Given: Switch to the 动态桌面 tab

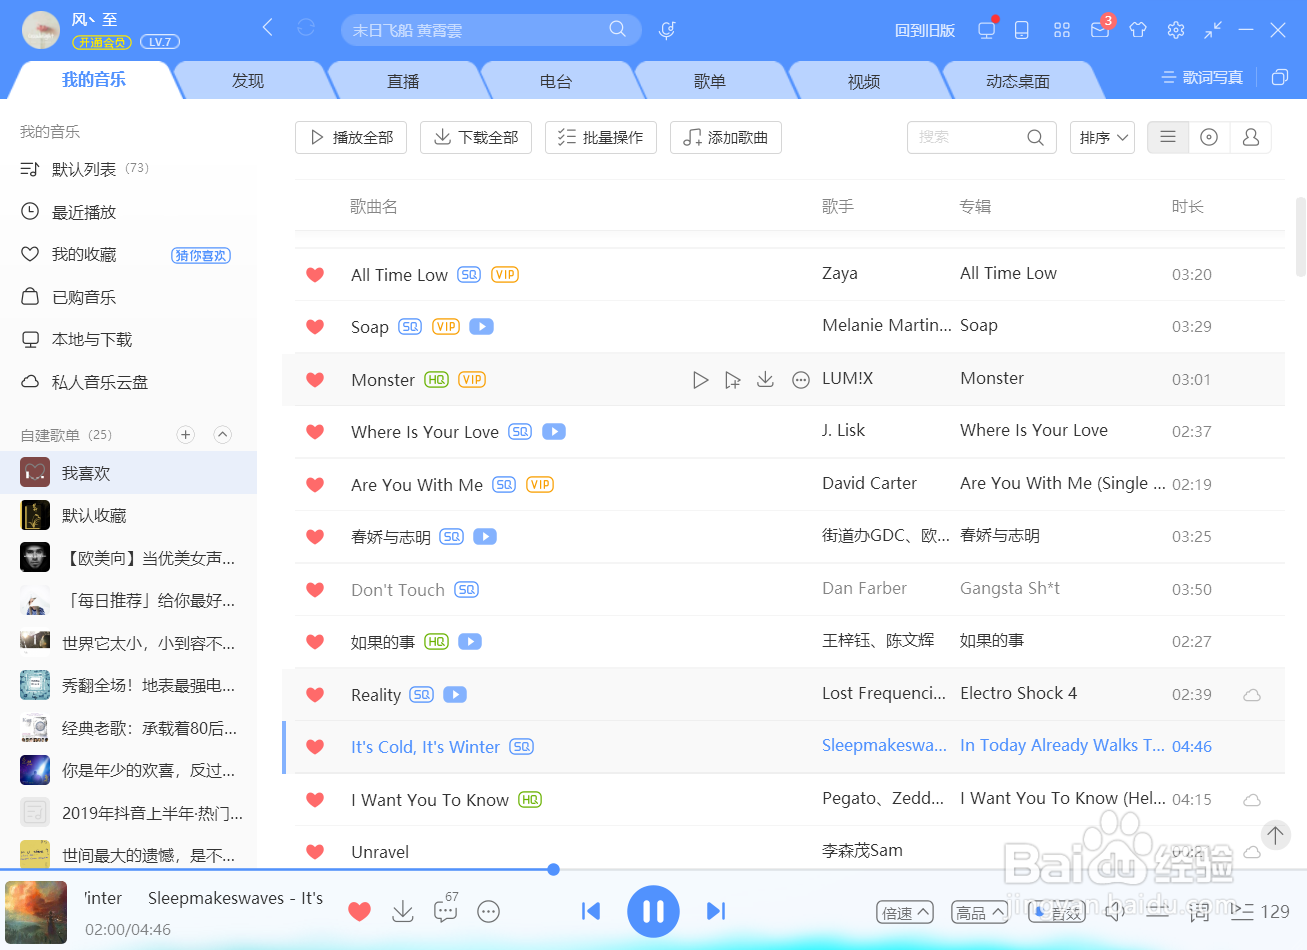Looking at the screenshot, I should pos(1018,81).
